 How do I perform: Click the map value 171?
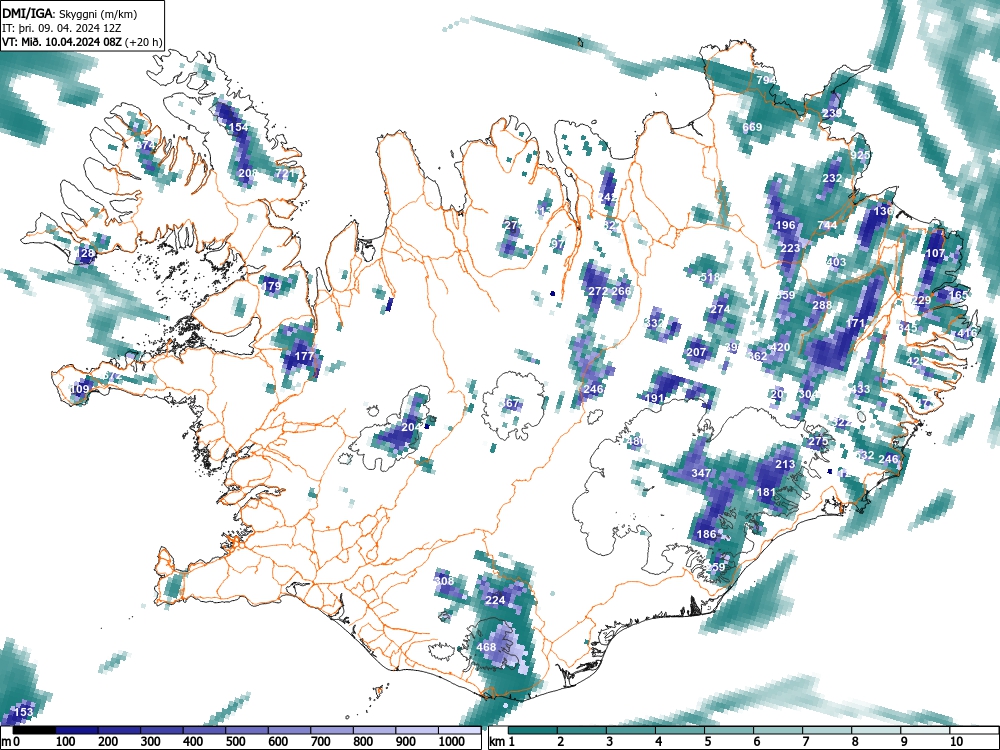pos(855,323)
